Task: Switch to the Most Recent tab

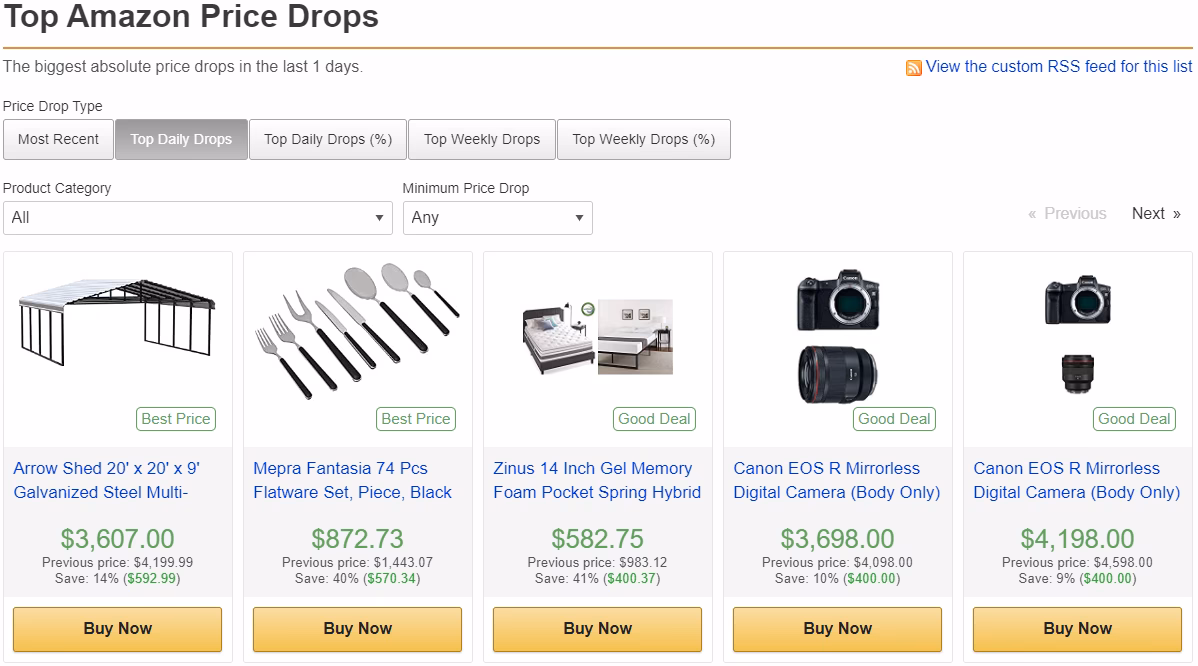Action: pos(58,139)
